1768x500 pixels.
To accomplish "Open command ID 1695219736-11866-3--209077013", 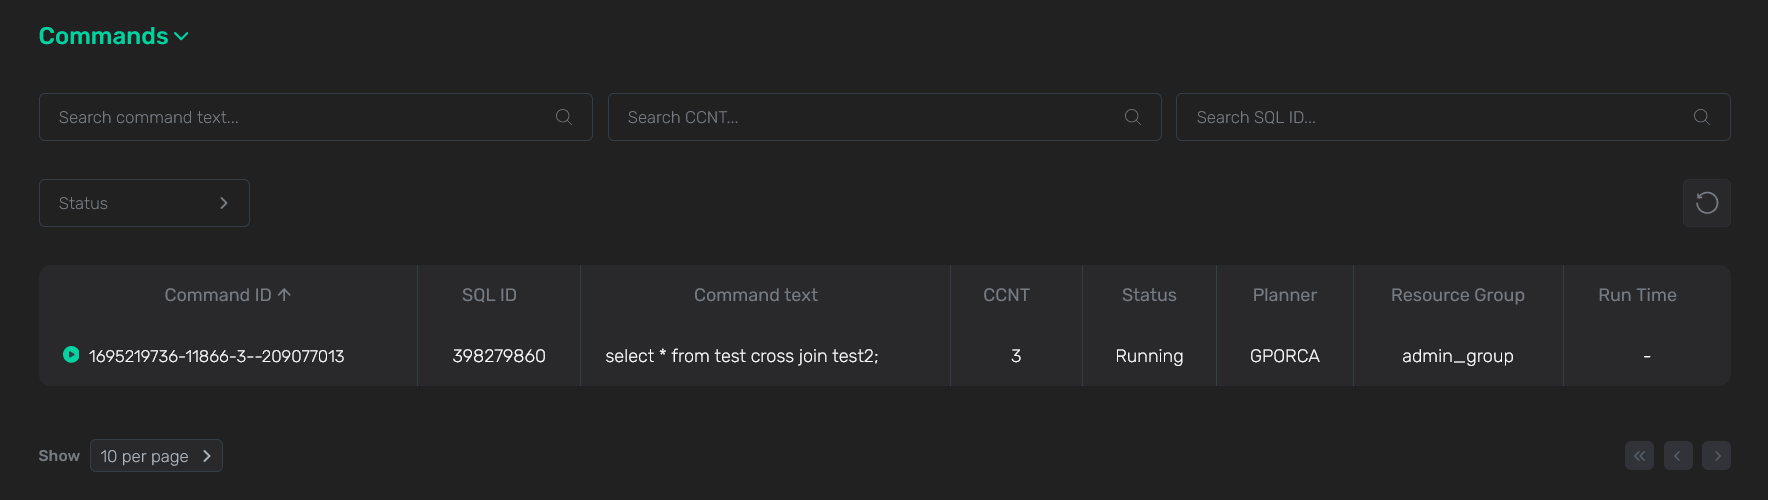I will point(216,356).
